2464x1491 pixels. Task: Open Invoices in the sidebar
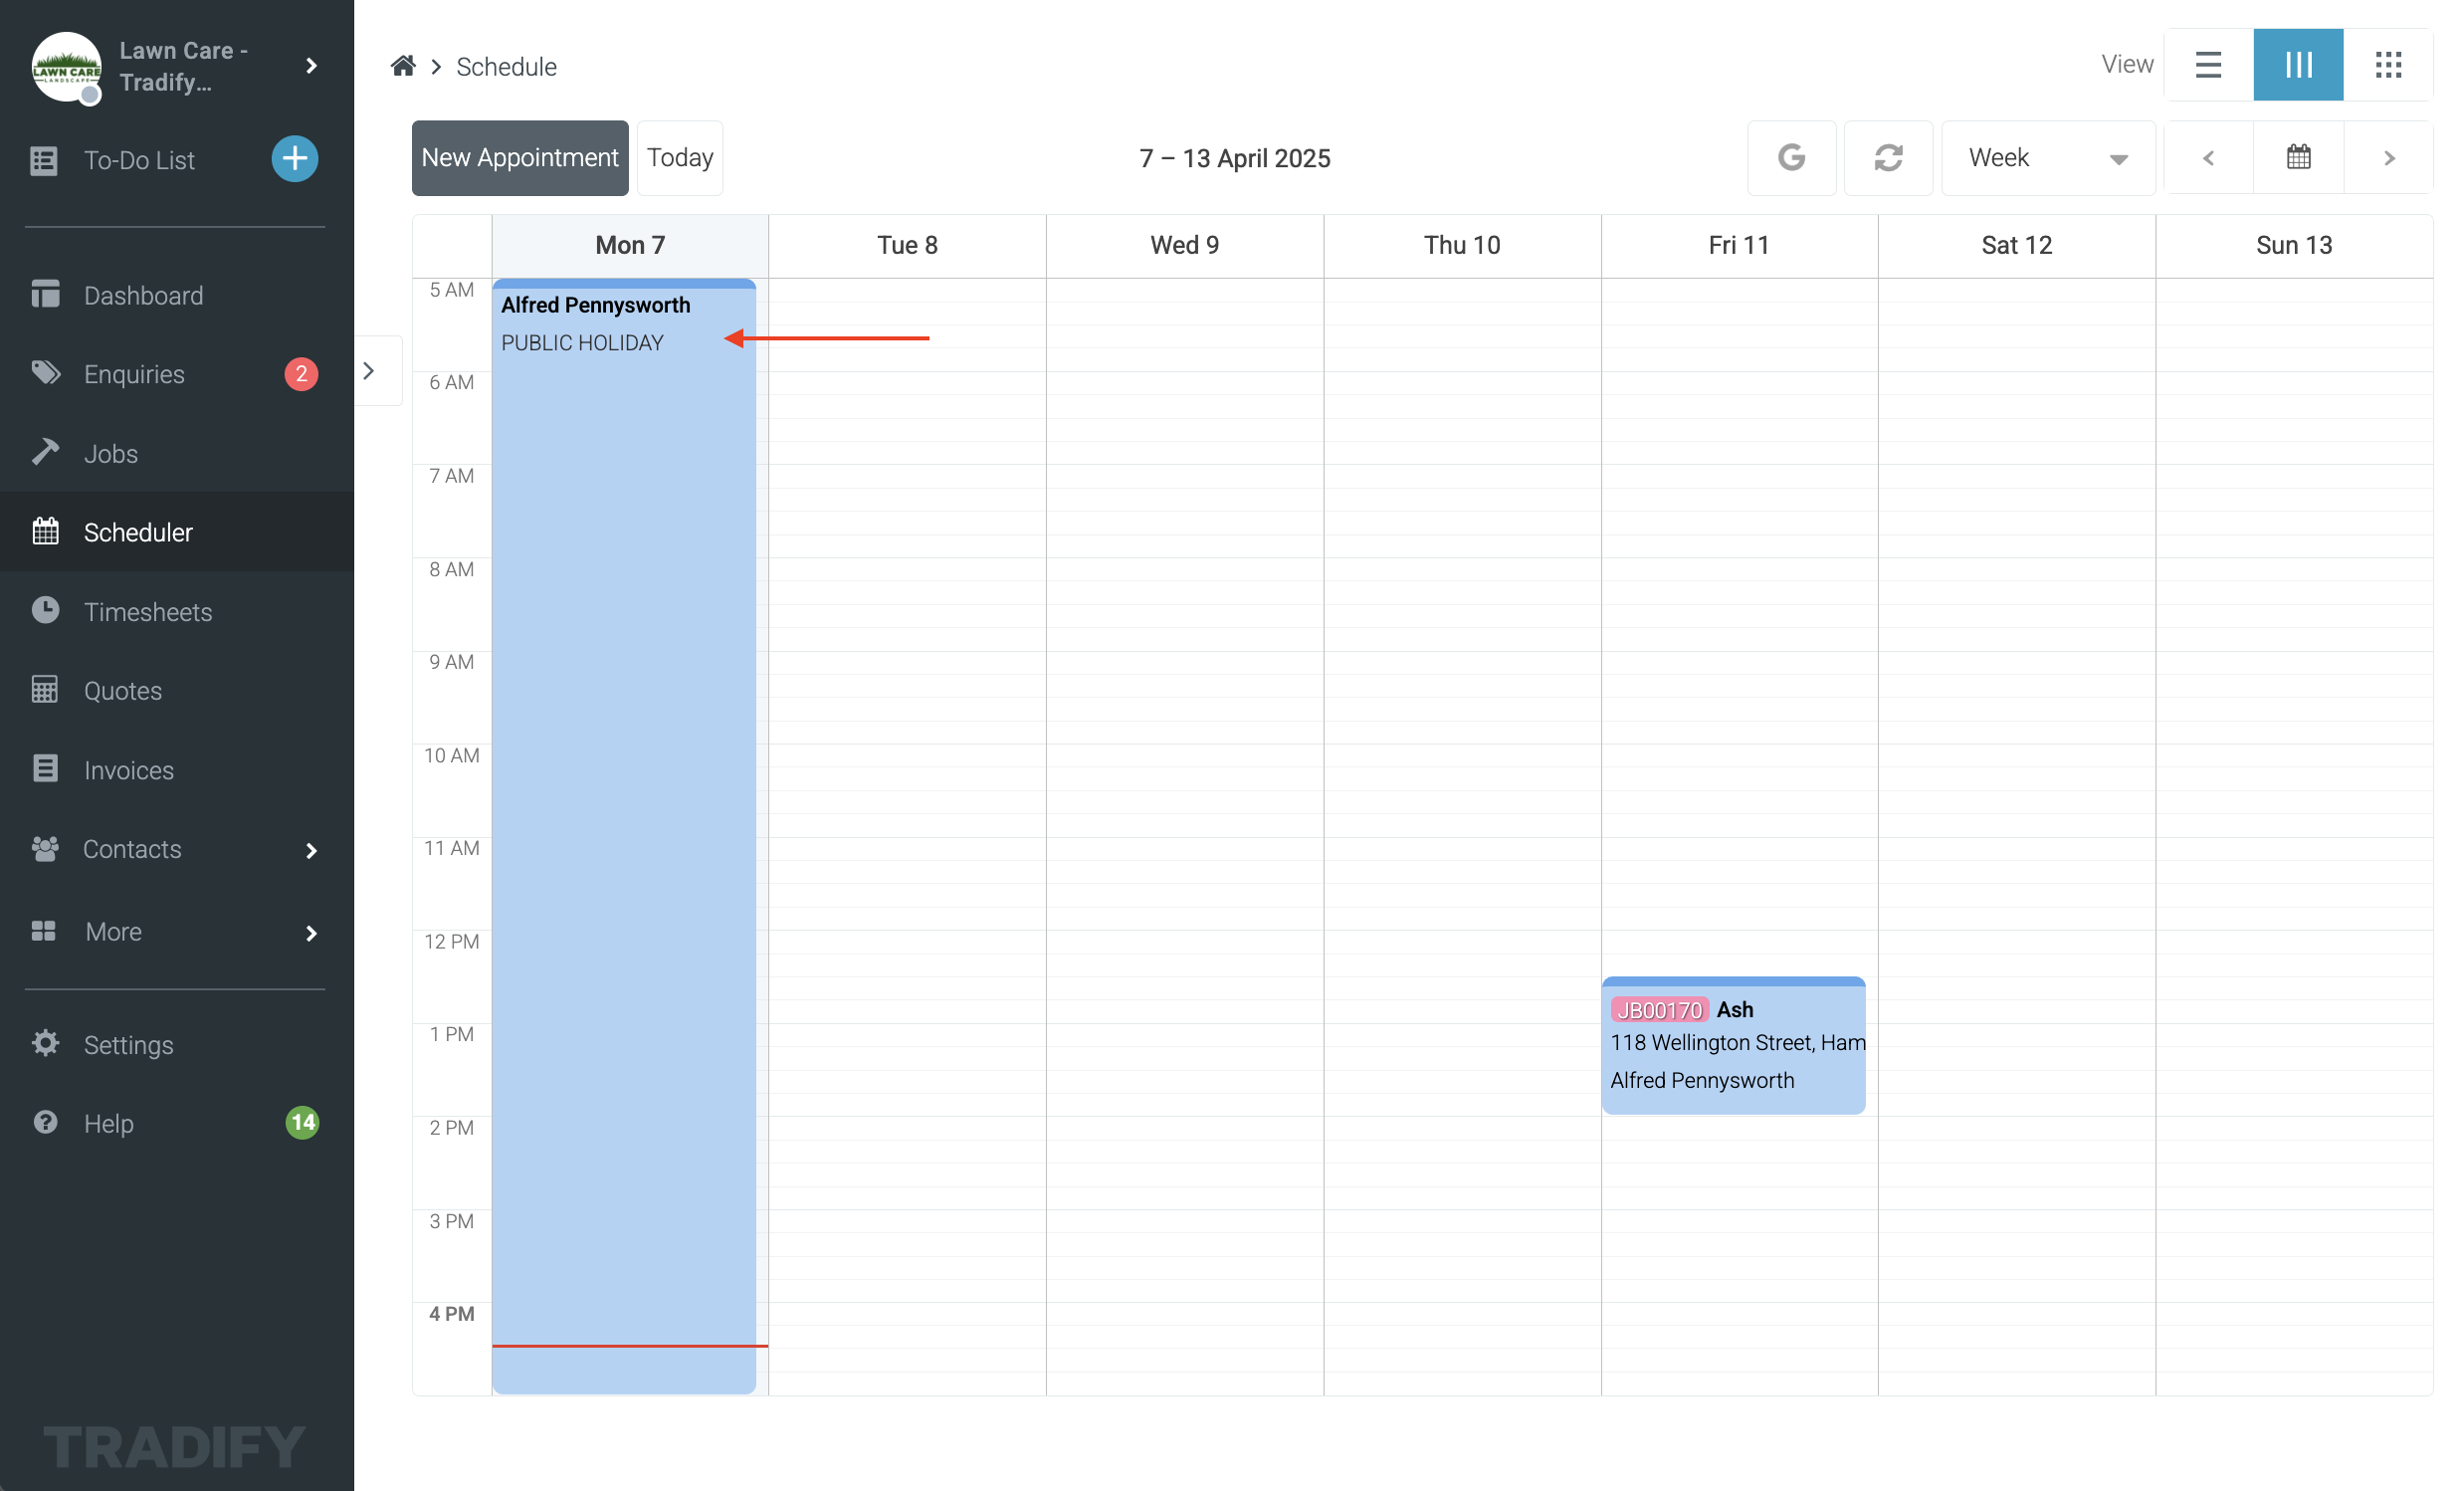click(x=177, y=769)
